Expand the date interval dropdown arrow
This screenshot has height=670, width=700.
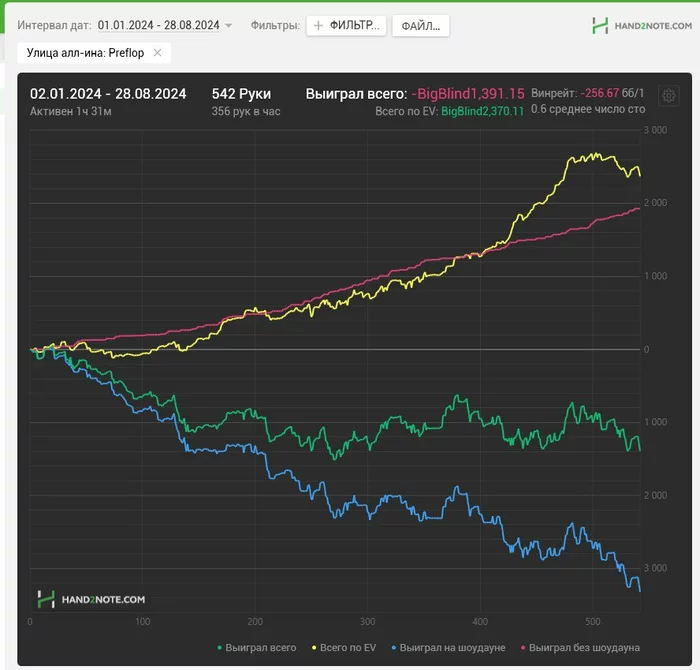coord(229,25)
